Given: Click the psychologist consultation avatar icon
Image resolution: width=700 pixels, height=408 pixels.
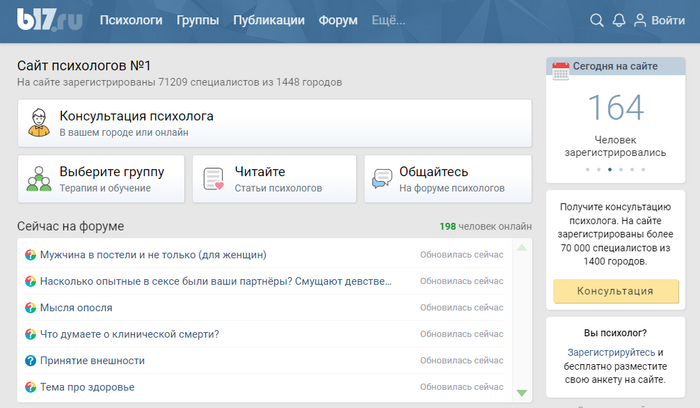Looking at the screenshot, I should click(x=39, y=123).
